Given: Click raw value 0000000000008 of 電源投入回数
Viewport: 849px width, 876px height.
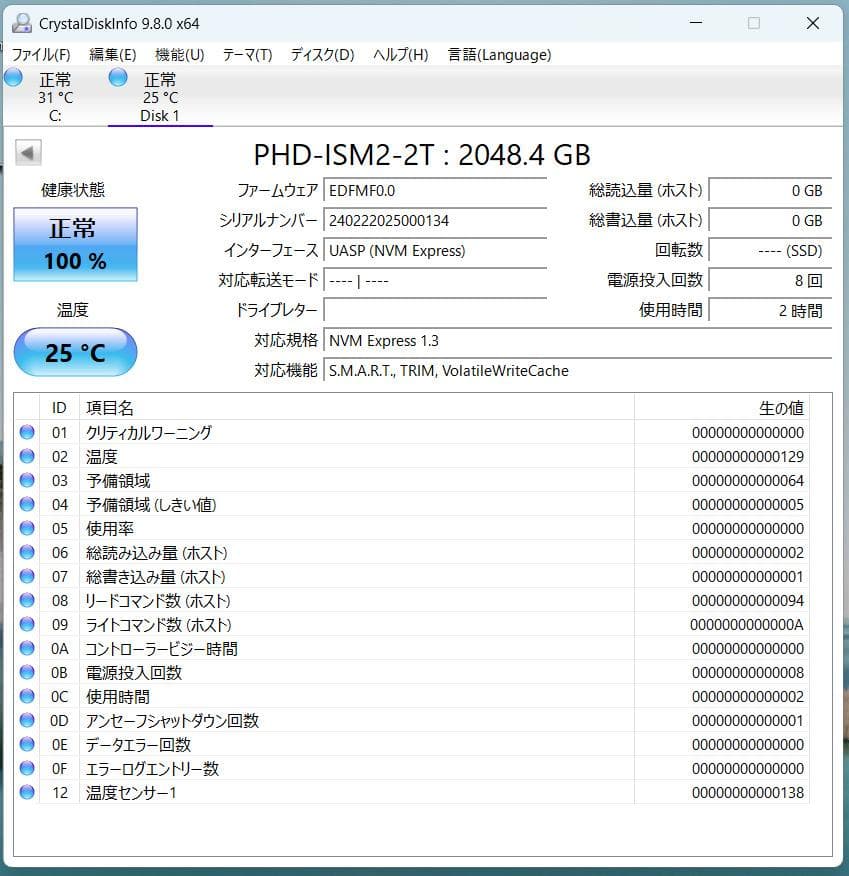Looking at the screenshot, I should tap(747, 673).
